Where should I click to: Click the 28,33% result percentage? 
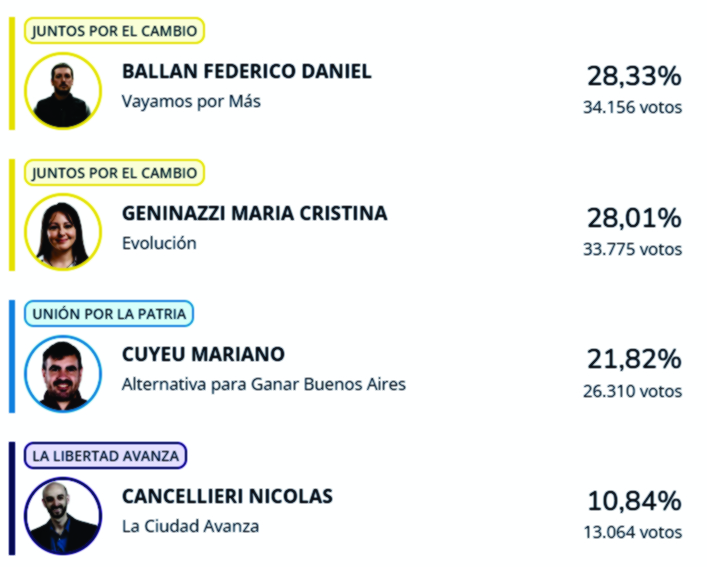[x=634, y=76]
